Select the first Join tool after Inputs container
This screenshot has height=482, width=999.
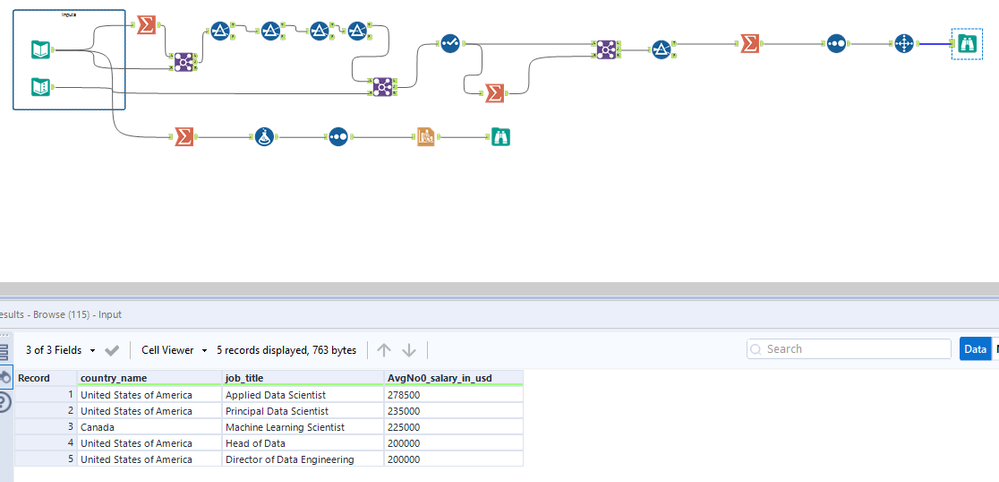185,62
